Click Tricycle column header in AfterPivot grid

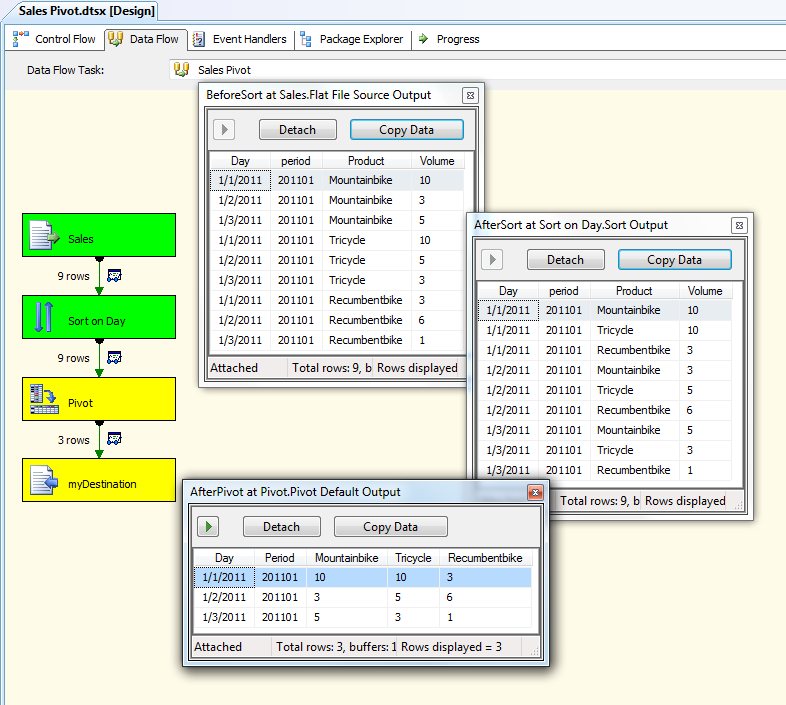(413, 558)
